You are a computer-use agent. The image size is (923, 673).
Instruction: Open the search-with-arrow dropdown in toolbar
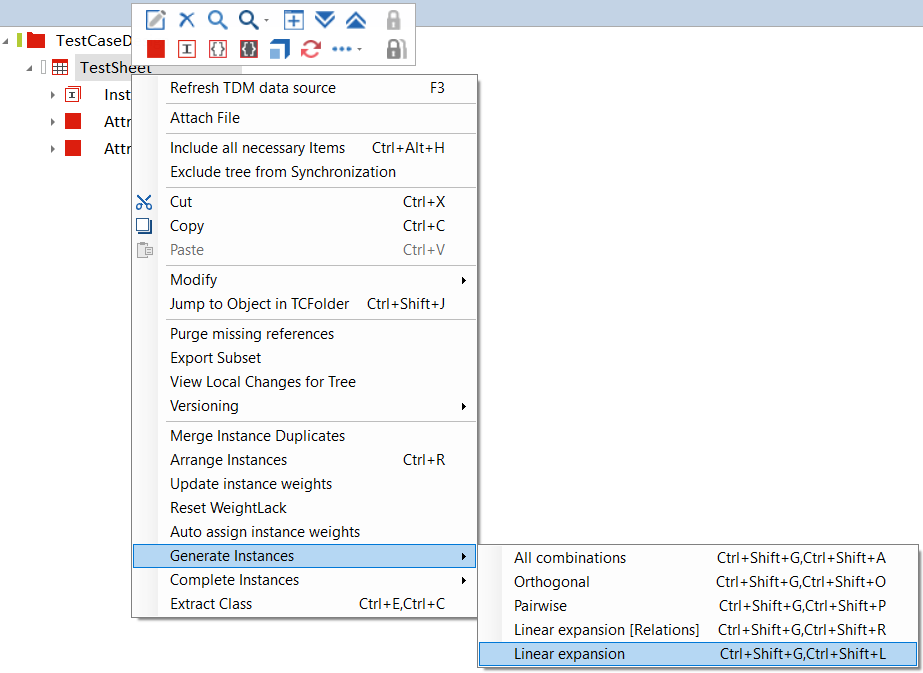pos(251,19)
